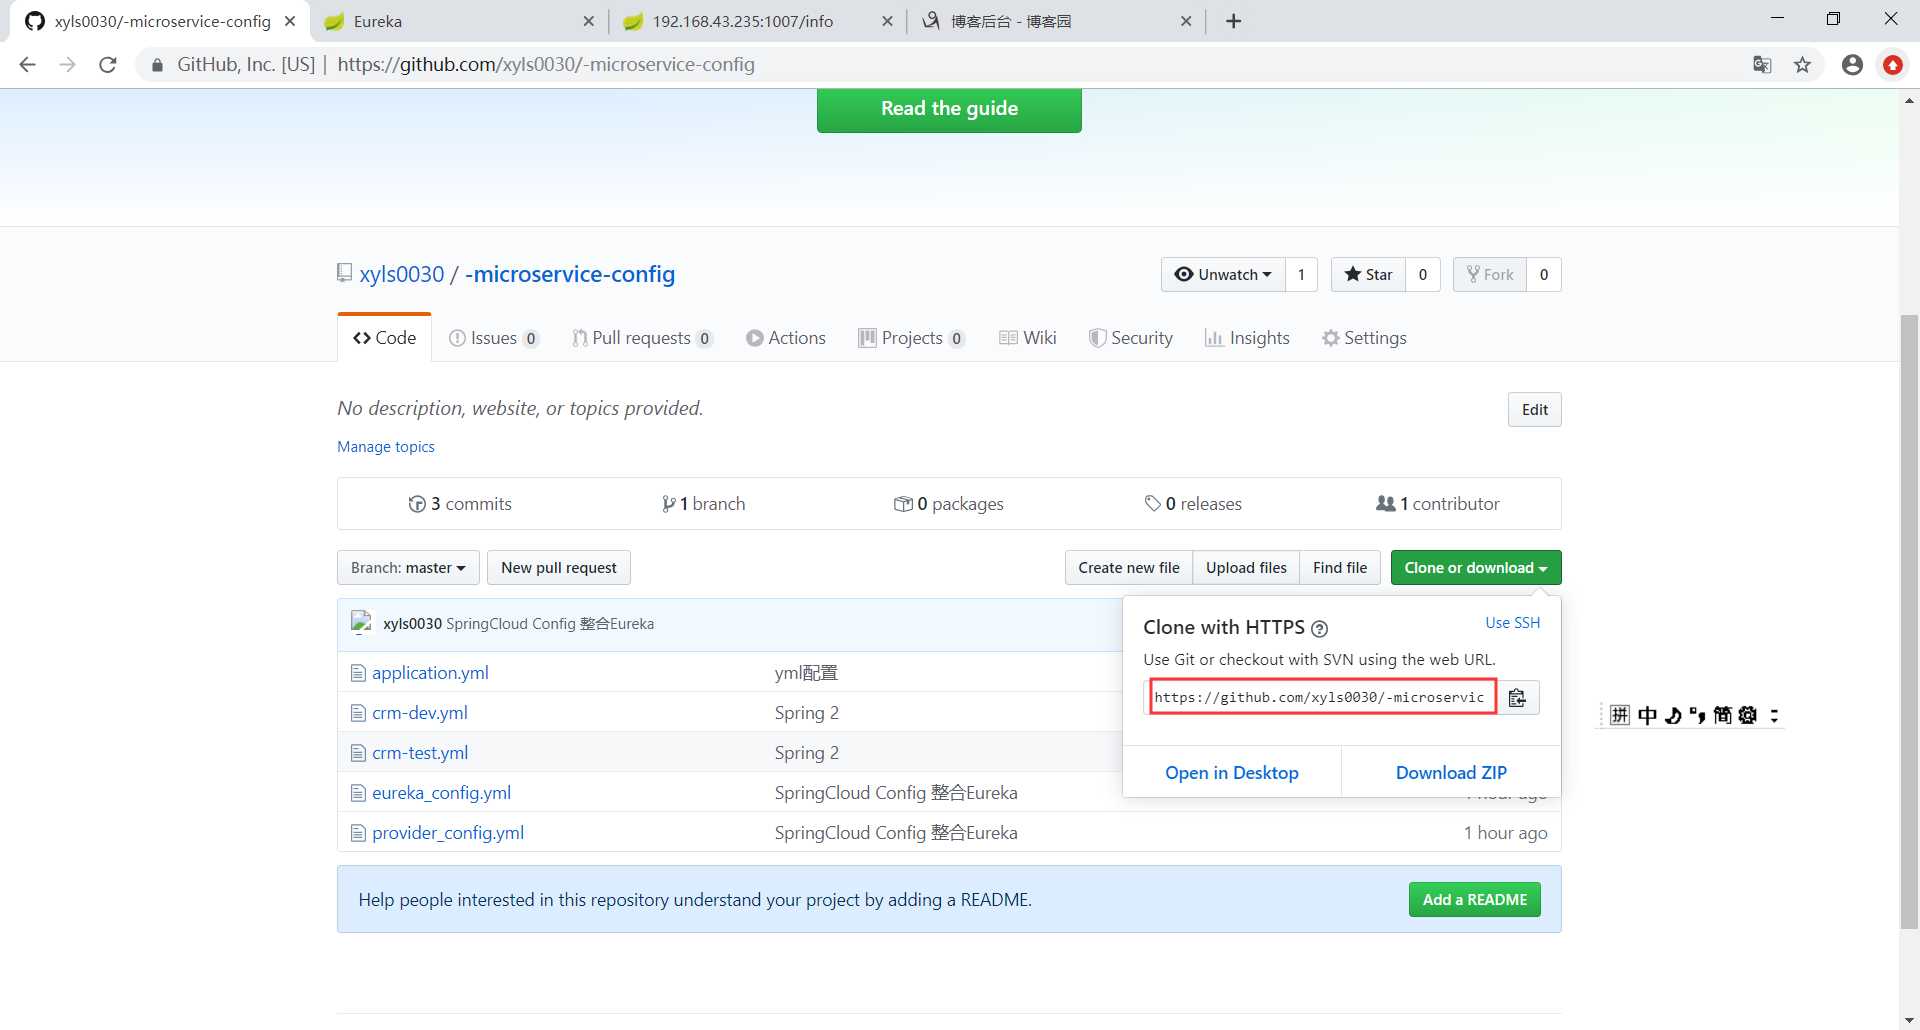Open crm-dev.yml file
This screenshot has height=1030, width=1920.
tap(420, 713)
